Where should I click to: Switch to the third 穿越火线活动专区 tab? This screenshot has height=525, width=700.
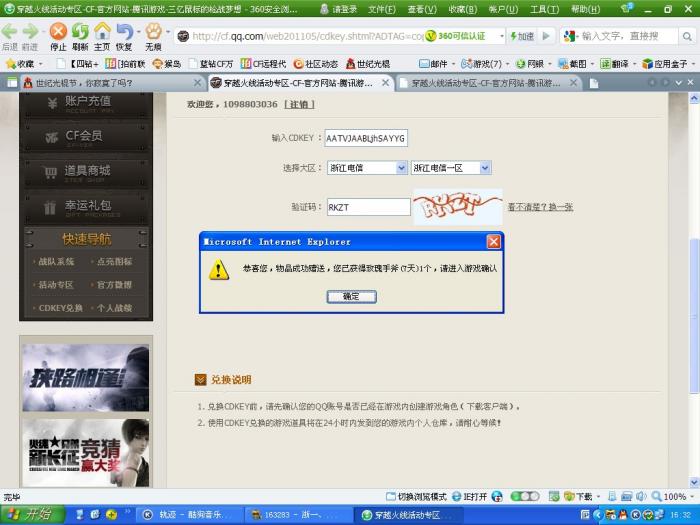487,83
